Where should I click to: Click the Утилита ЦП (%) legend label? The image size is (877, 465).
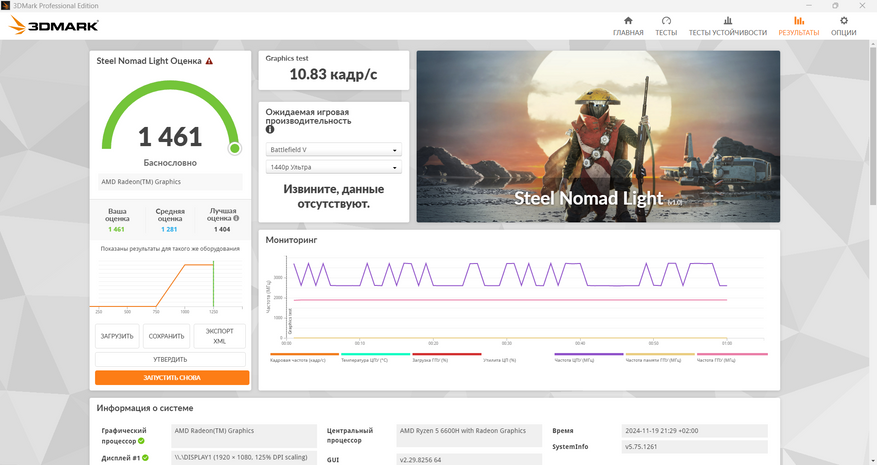499,360
